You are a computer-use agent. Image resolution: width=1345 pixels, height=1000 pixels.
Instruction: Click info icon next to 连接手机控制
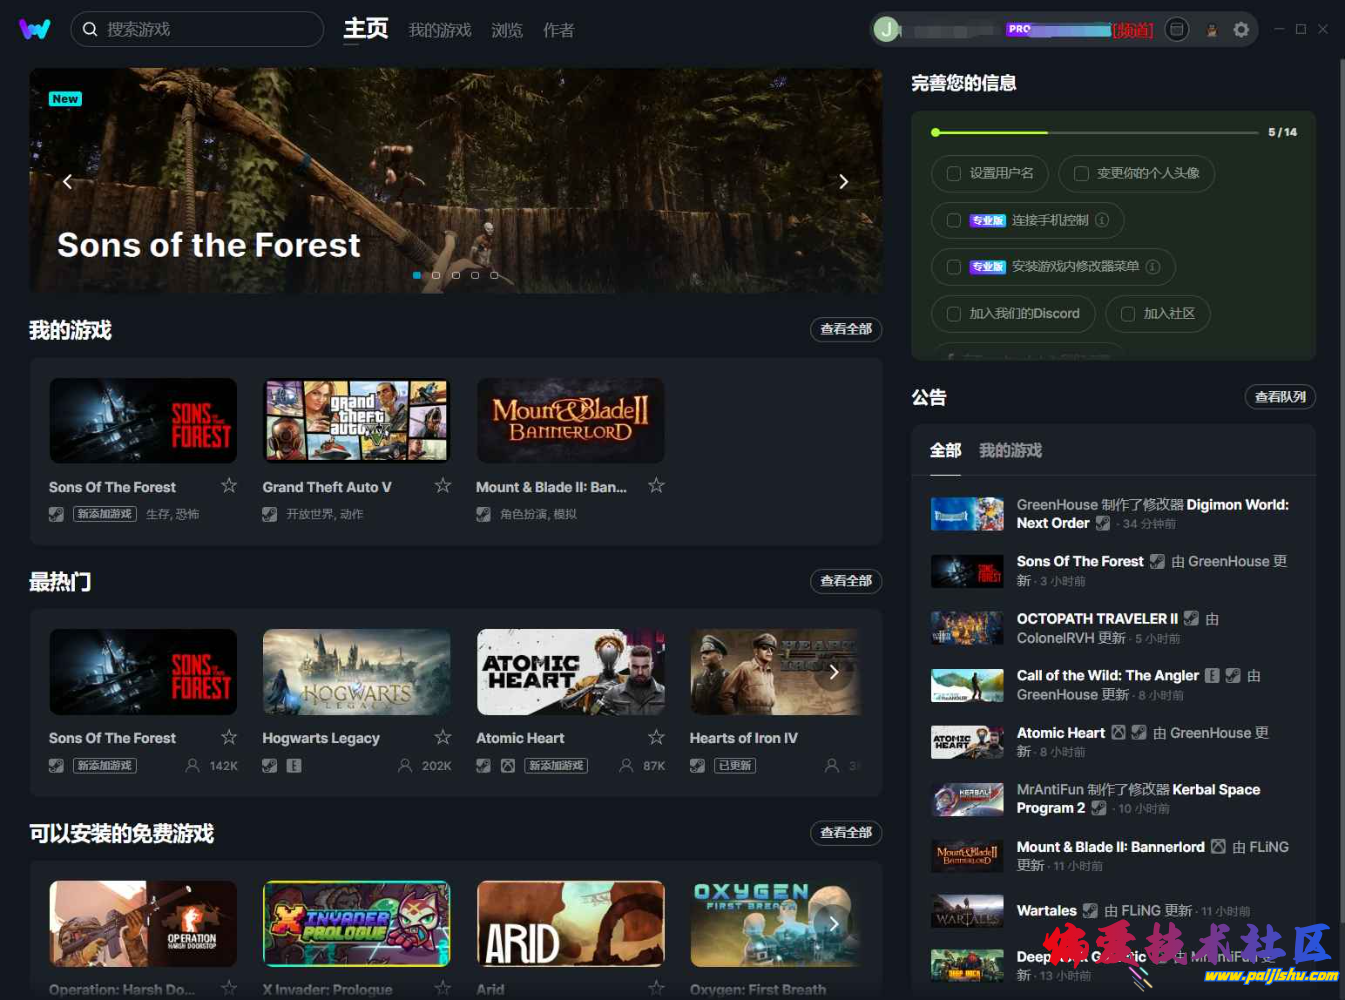click(1102, 220)
